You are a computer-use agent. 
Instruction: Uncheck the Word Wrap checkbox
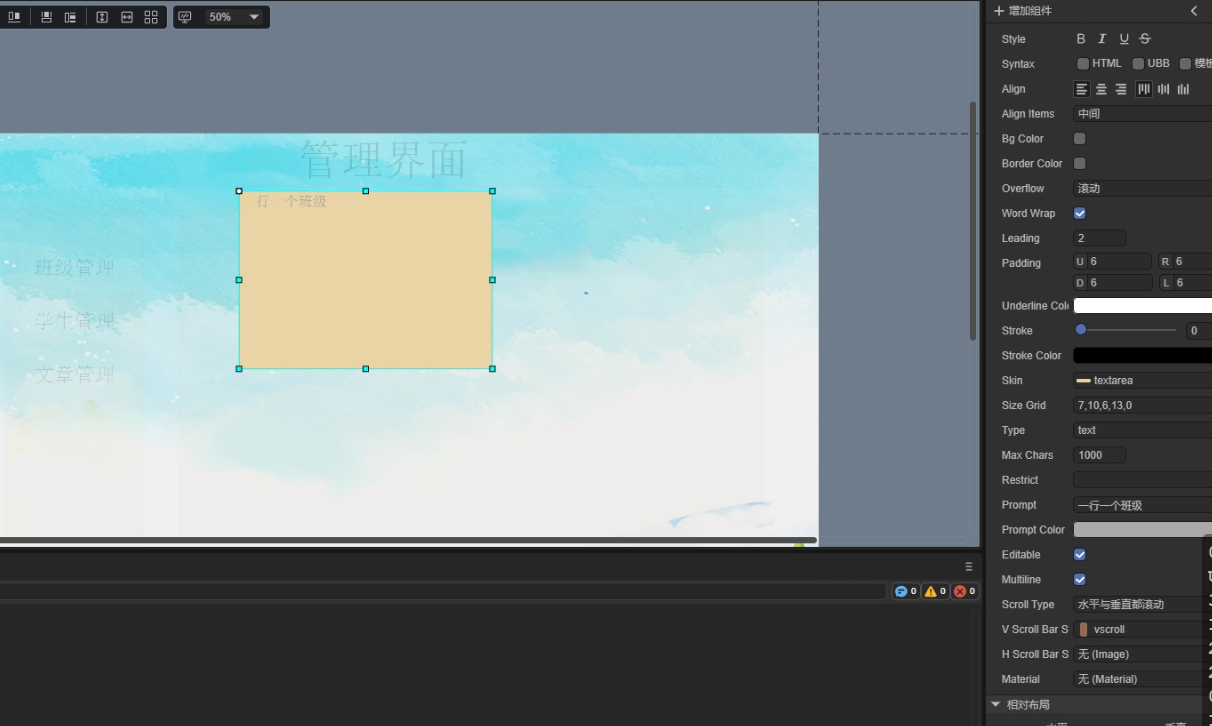pos(1080,213)
